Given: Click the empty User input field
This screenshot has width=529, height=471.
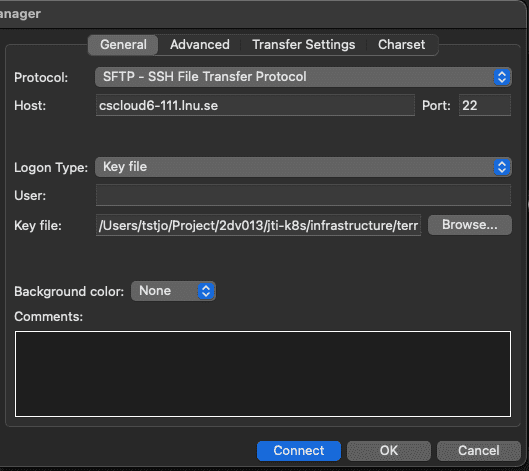Looking at the screenshot, I should 303,195.
